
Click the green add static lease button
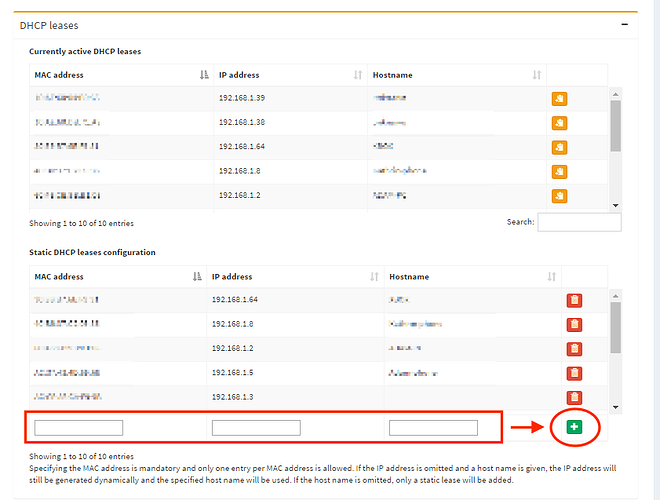click(x=574, y=427)
